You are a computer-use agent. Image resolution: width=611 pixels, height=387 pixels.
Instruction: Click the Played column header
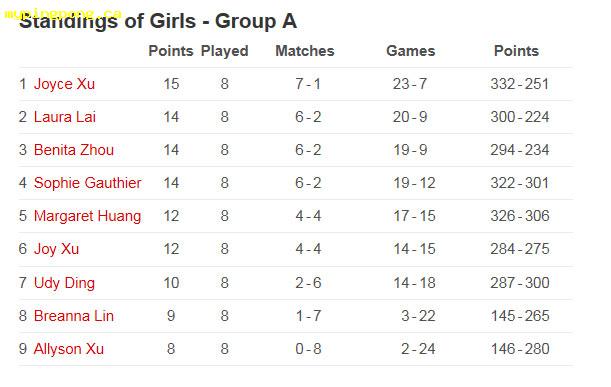tap(224, 51)
